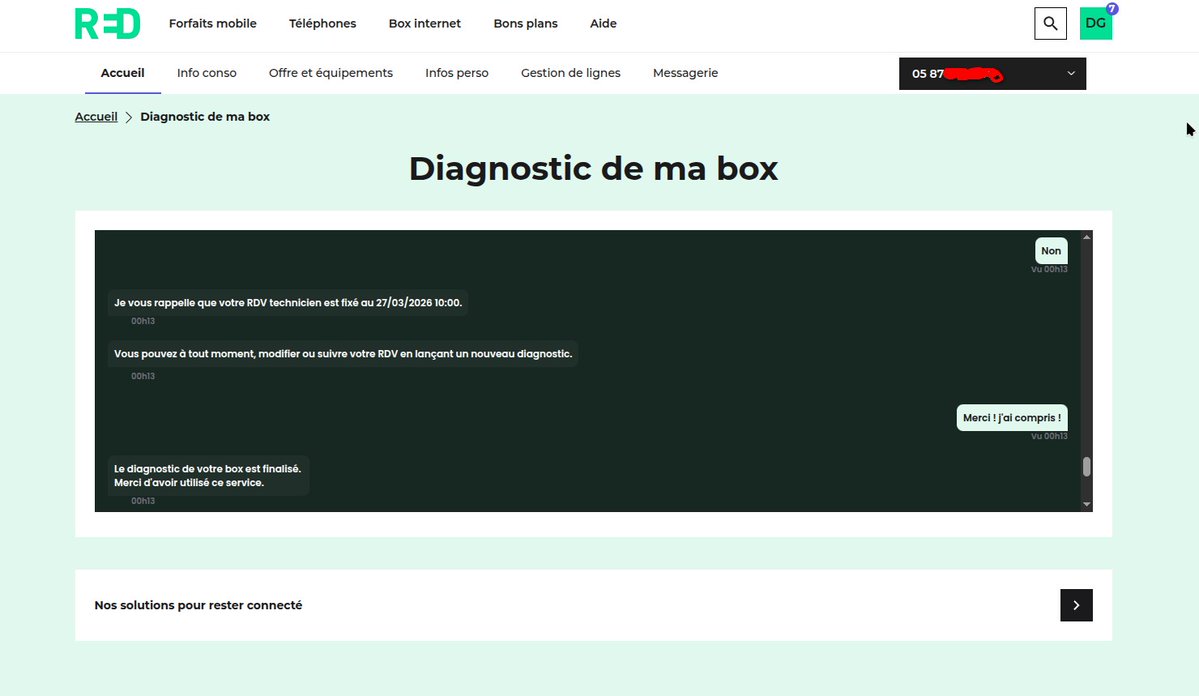1199x696 pixels.
Task: Click the 'Merci ! j'ai compris !' bubble
Action: [x=1012, y=418]
